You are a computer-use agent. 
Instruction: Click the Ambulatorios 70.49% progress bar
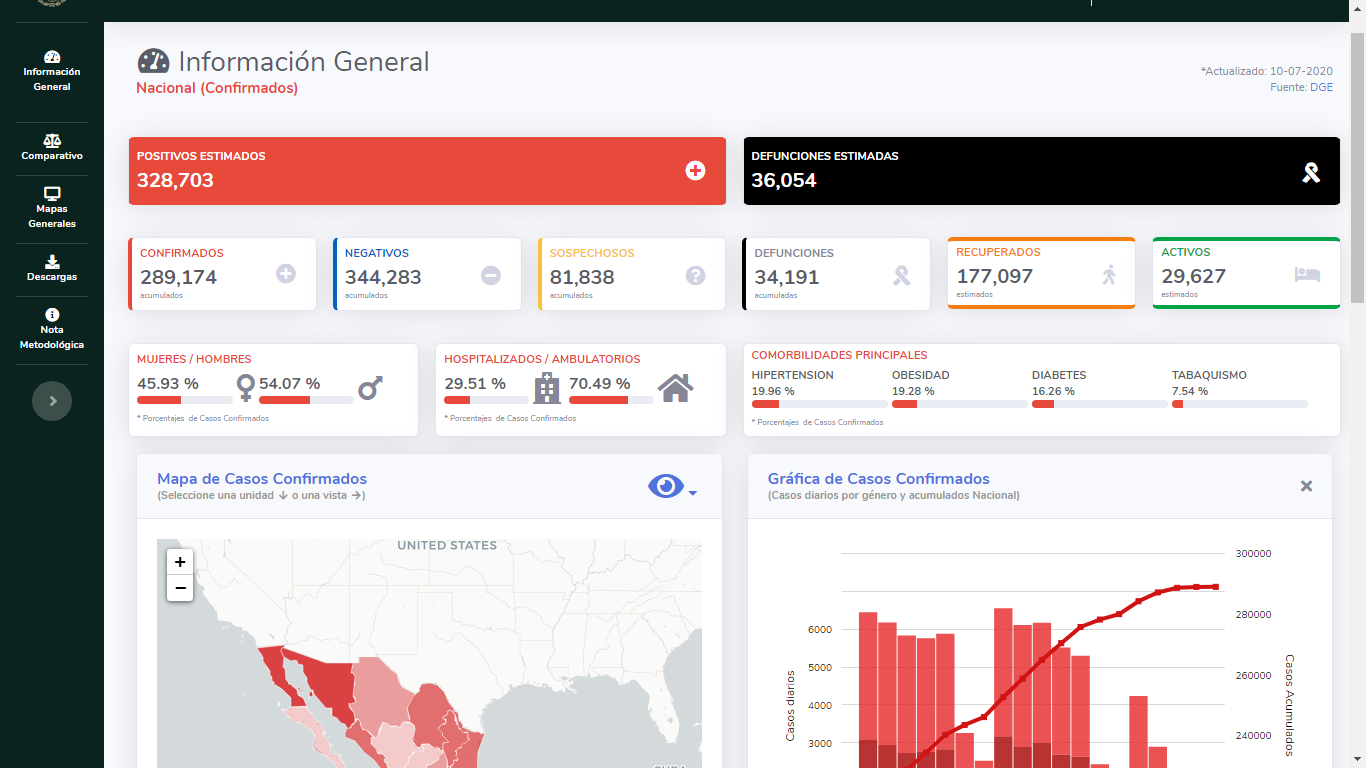tap(611, 400)
